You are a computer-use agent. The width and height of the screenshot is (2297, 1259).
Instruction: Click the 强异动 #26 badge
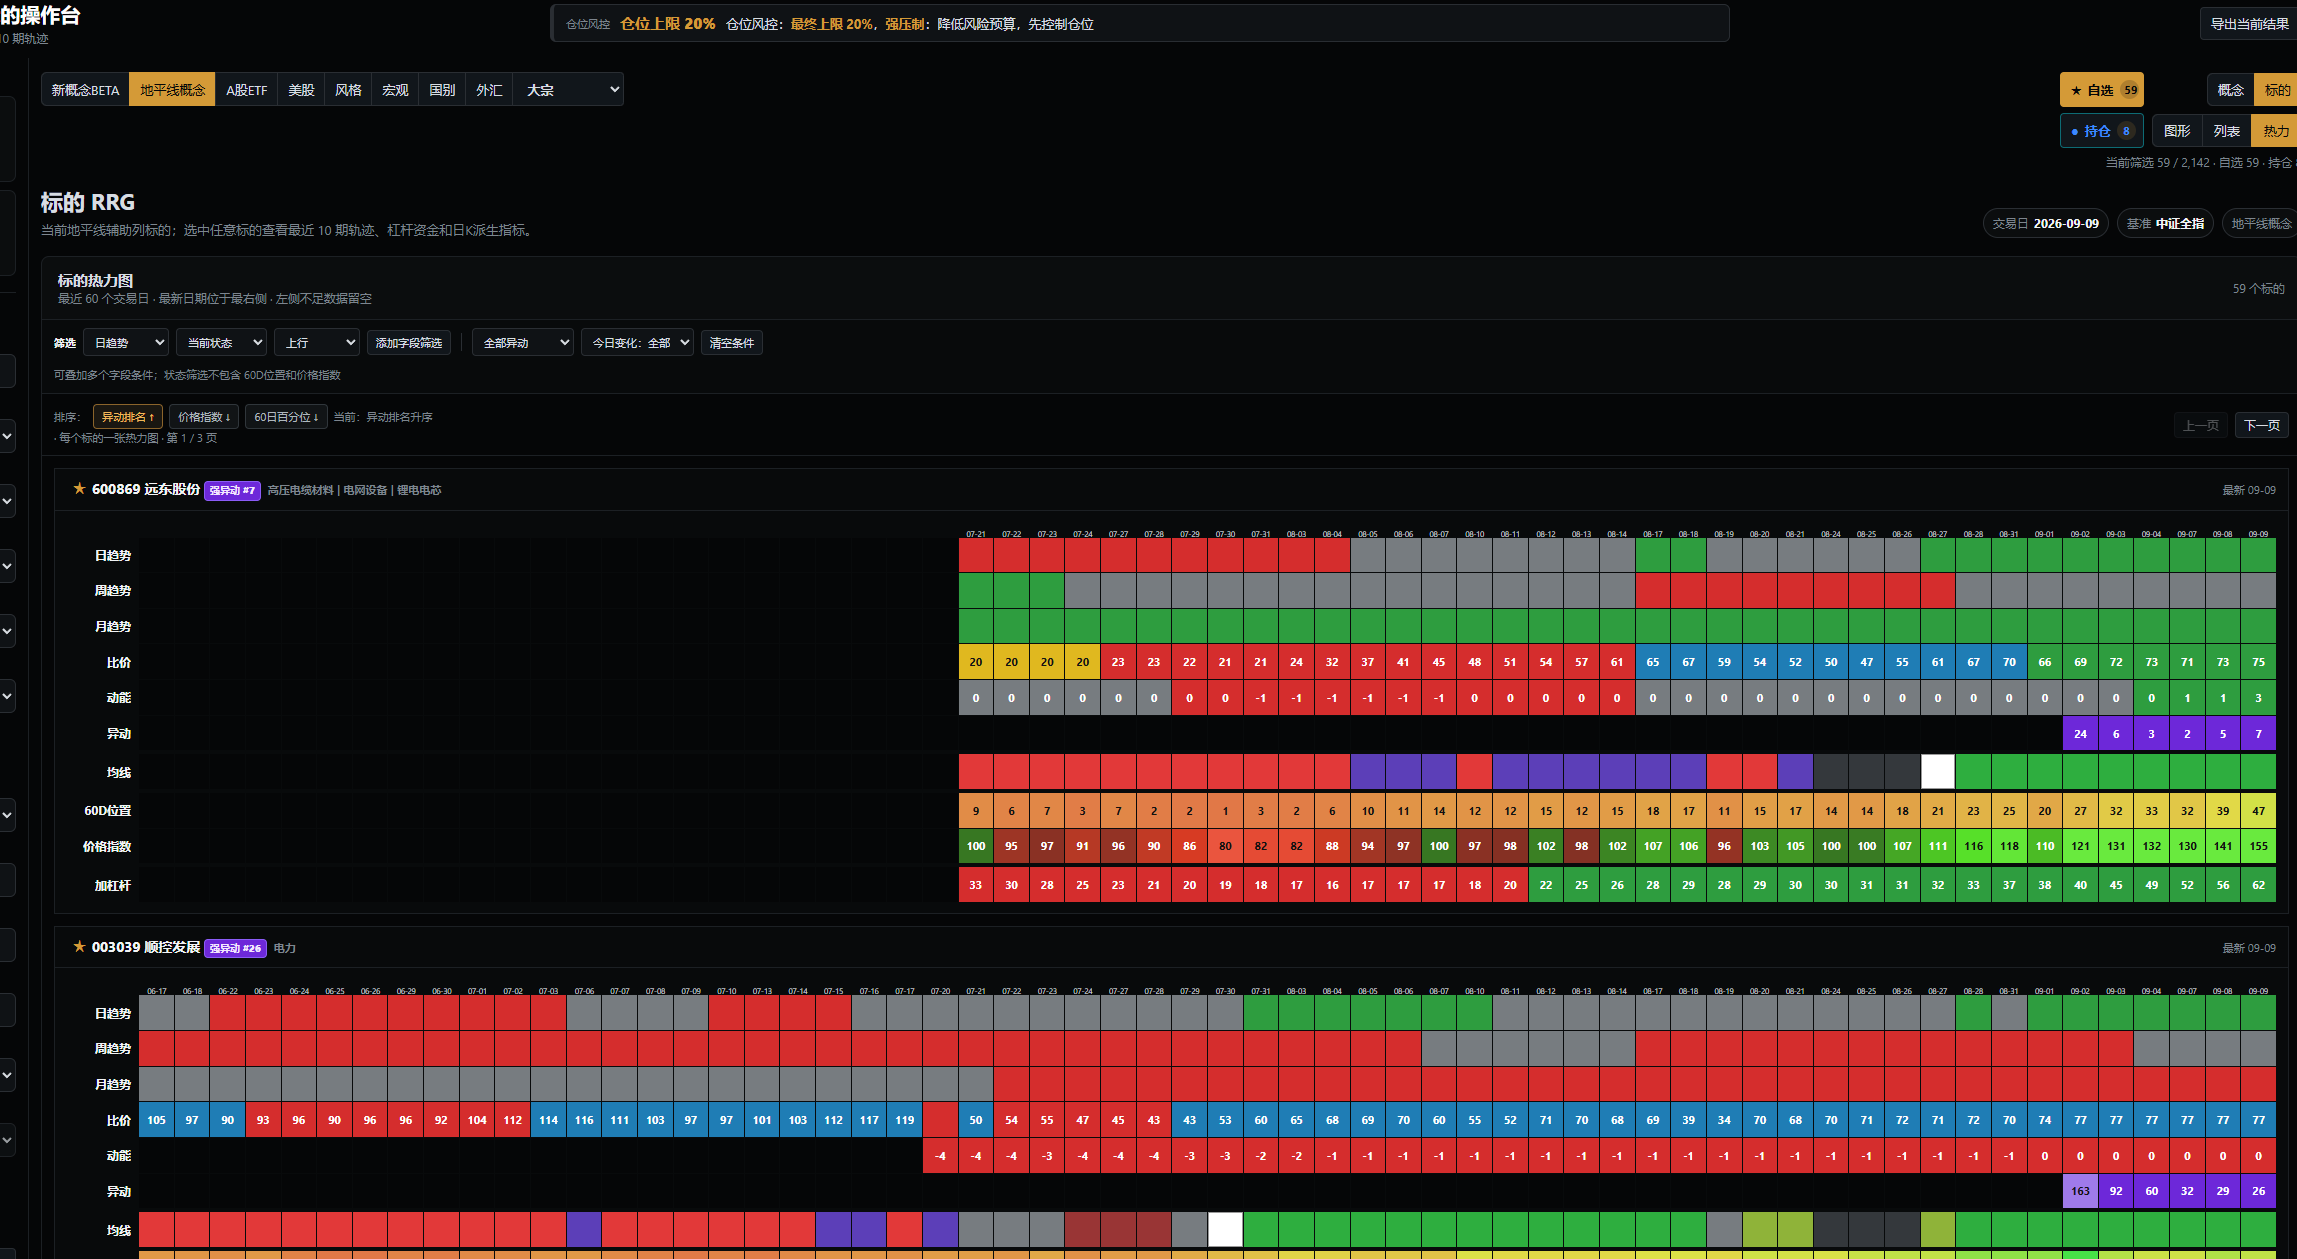pyautogui.click(x=235, y=948)
